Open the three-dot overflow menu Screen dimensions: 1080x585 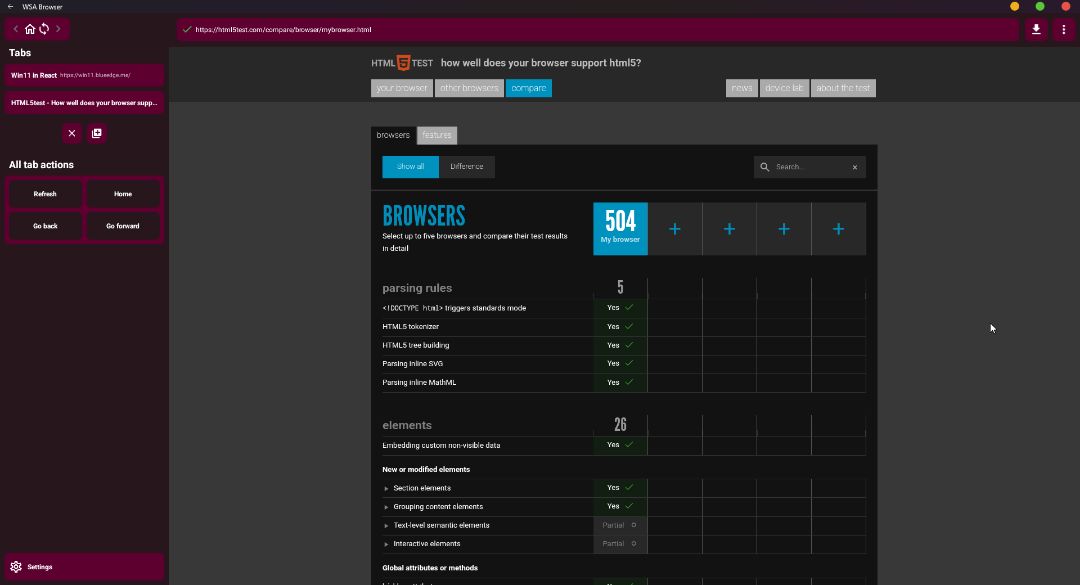pos(1063,30)
